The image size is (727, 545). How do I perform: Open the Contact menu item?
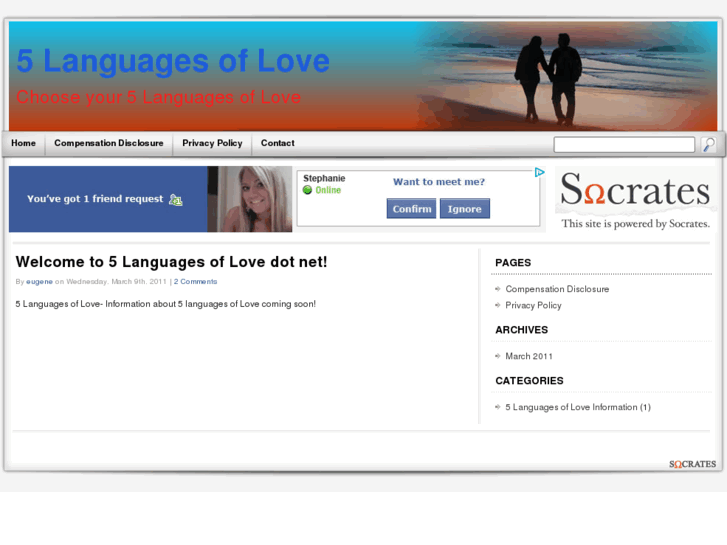pos(278,143)
